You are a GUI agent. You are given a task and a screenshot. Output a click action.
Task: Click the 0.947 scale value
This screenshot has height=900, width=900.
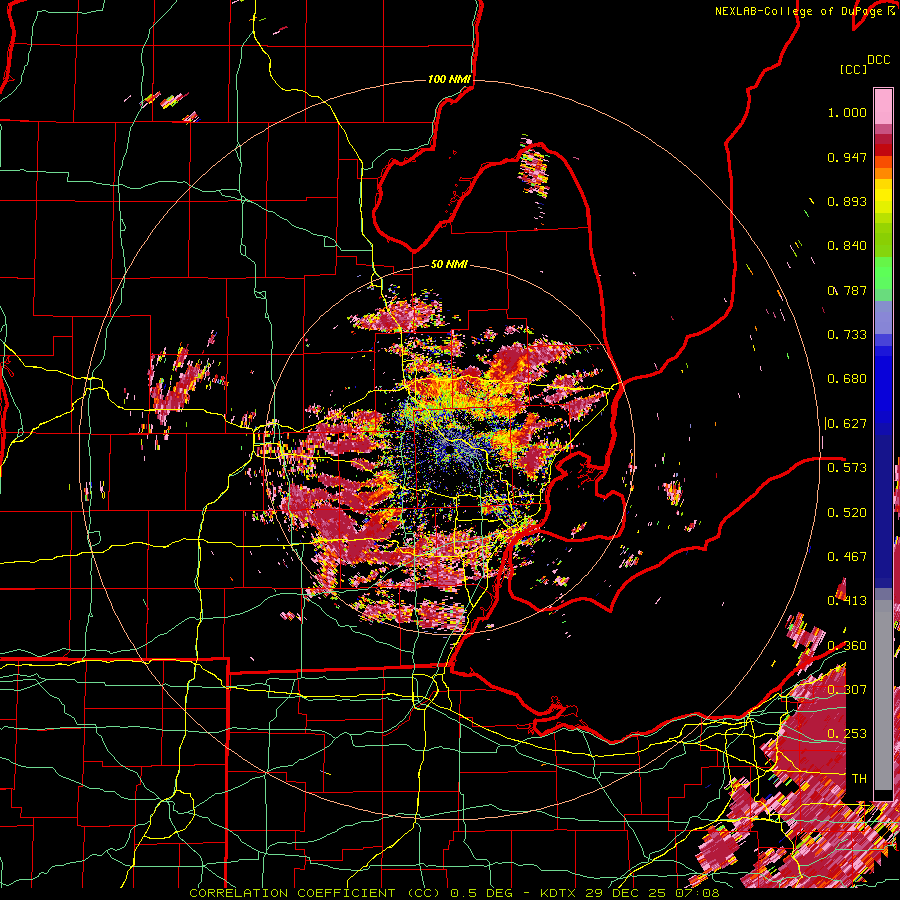[x=847, y=157]
